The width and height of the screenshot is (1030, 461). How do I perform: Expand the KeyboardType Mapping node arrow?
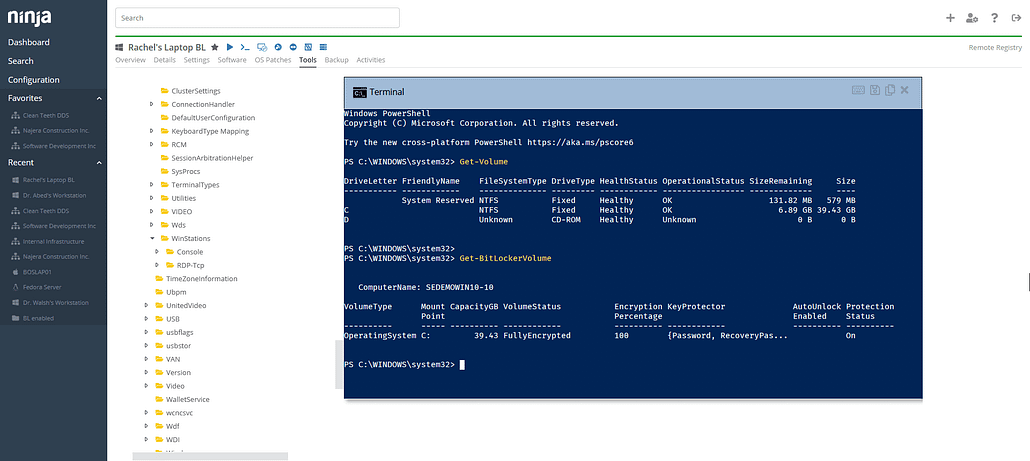tap(151, 131)
